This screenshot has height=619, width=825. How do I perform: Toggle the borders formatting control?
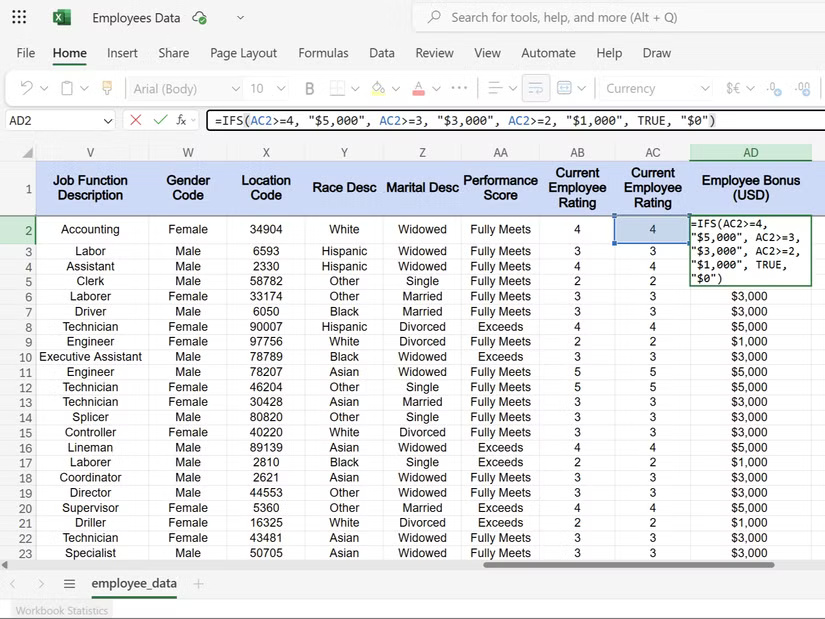tap(336, 88)
